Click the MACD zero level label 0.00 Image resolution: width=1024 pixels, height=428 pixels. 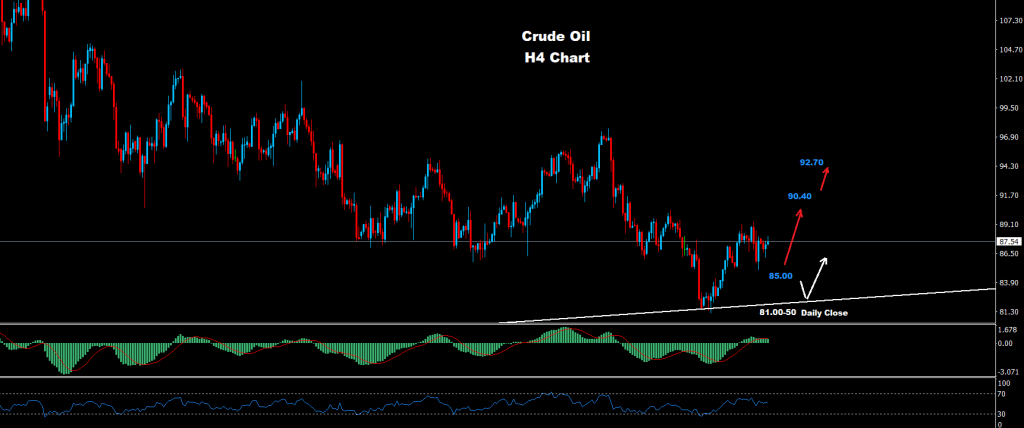pyautogui.click(x=1006, y=343)
